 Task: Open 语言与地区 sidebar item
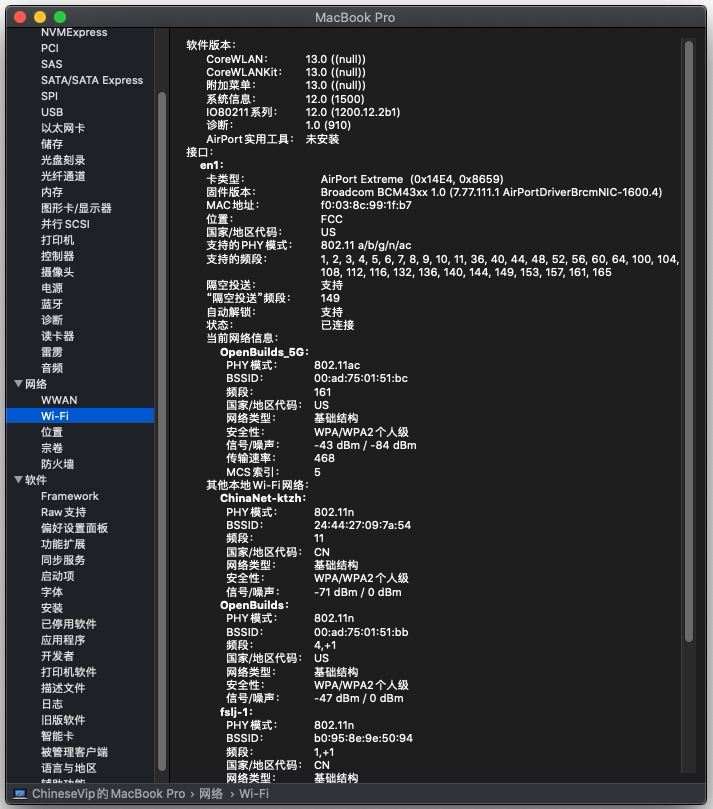click(x=69, y=768)
